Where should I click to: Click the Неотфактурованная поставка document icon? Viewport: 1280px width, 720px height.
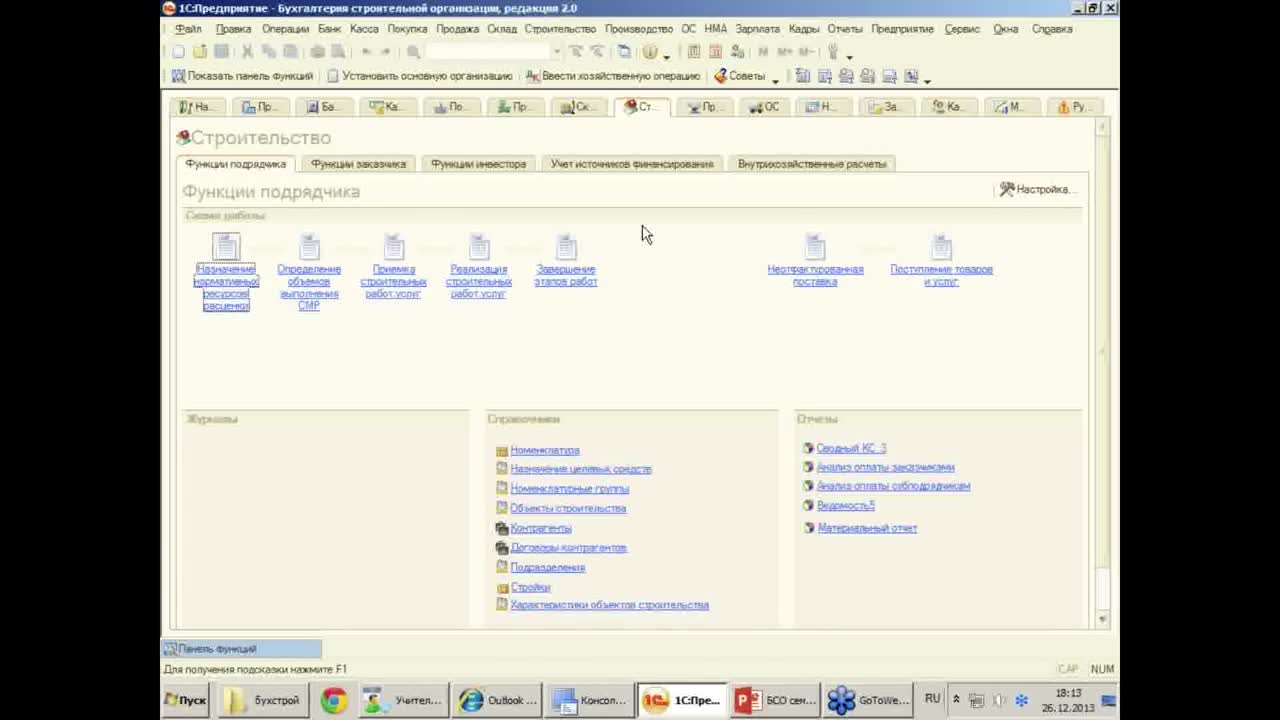click(x=815, y=247)
